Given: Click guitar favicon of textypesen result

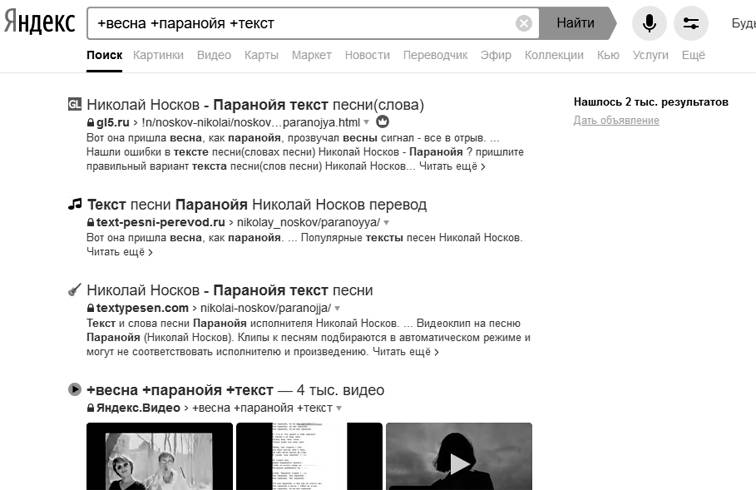Looking at the screenshot, I should [74, 290].
